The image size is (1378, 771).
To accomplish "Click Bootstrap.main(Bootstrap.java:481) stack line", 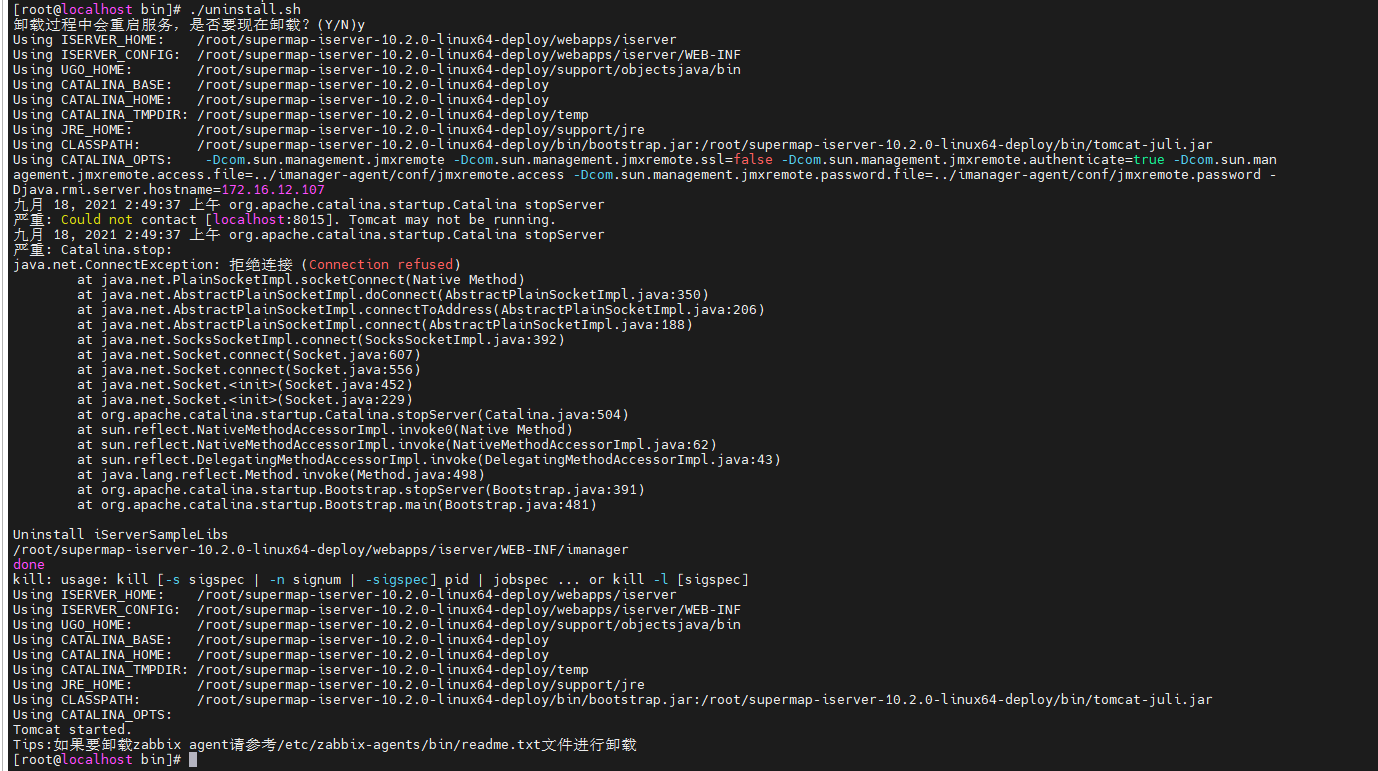I will click(x=337, y=504).
